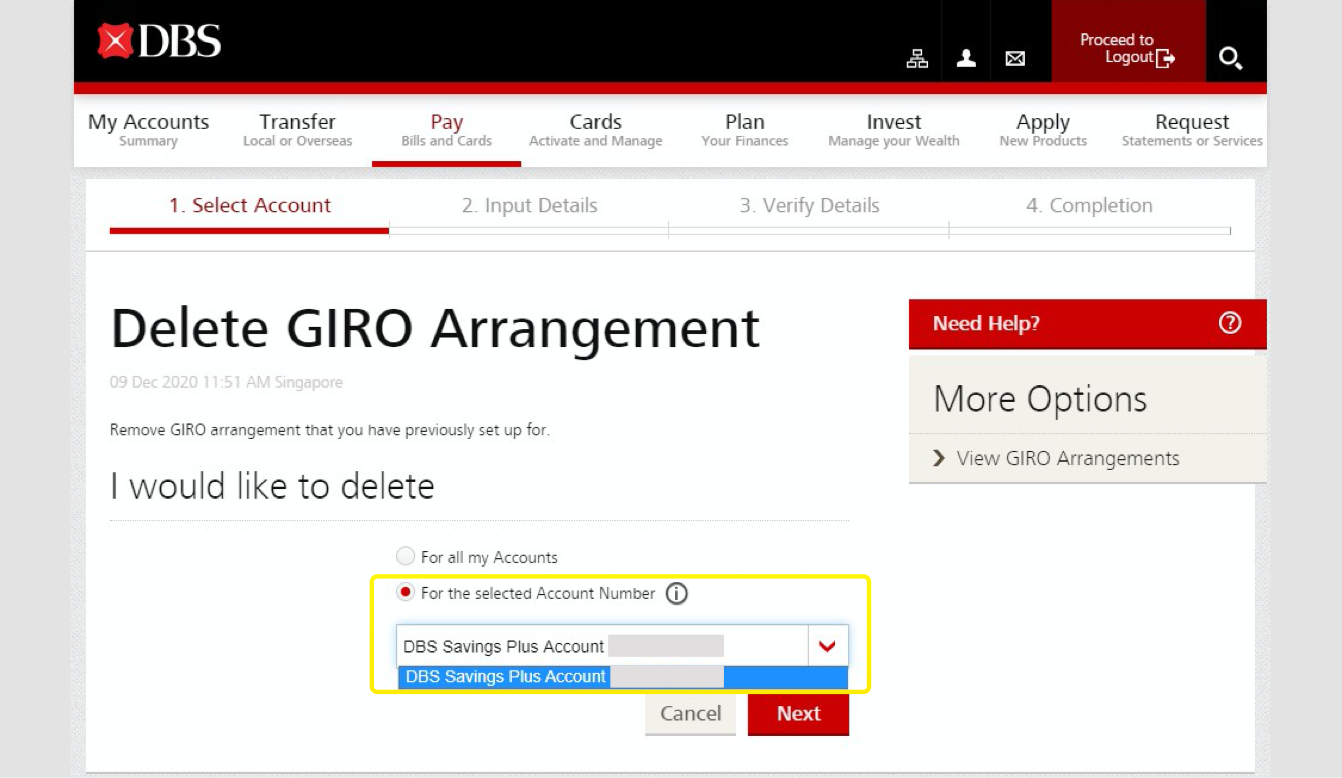Click the search magnifier icon

coord(1230,58)
